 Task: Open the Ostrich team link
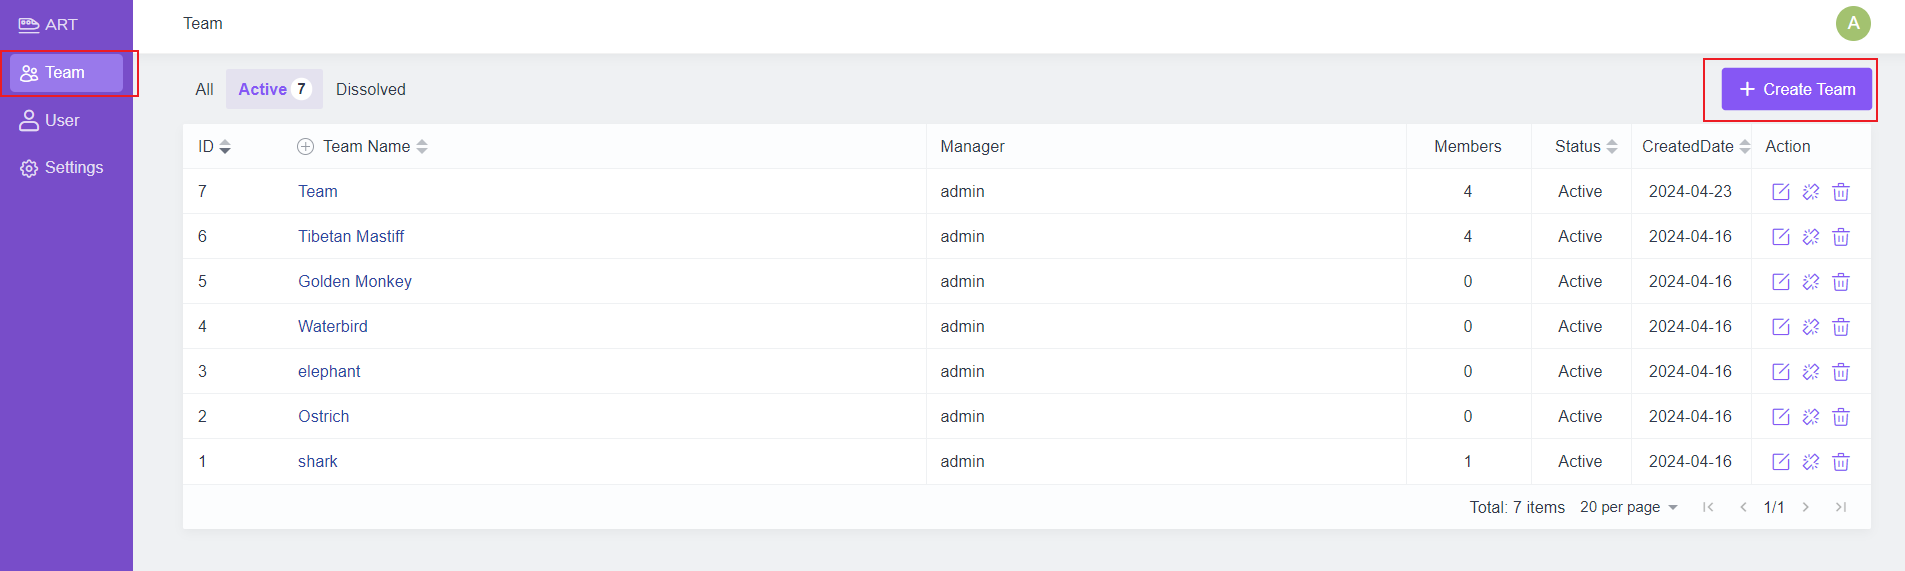324,417
